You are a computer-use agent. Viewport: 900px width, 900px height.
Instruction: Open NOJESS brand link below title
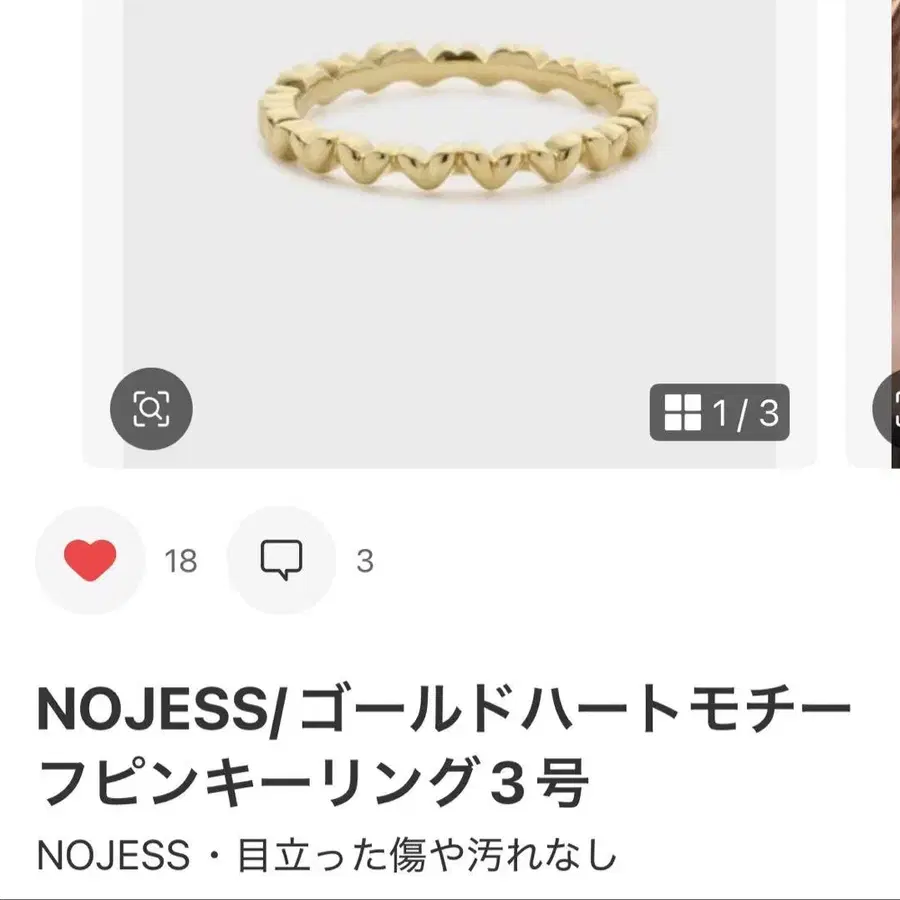tap(113, 855)
